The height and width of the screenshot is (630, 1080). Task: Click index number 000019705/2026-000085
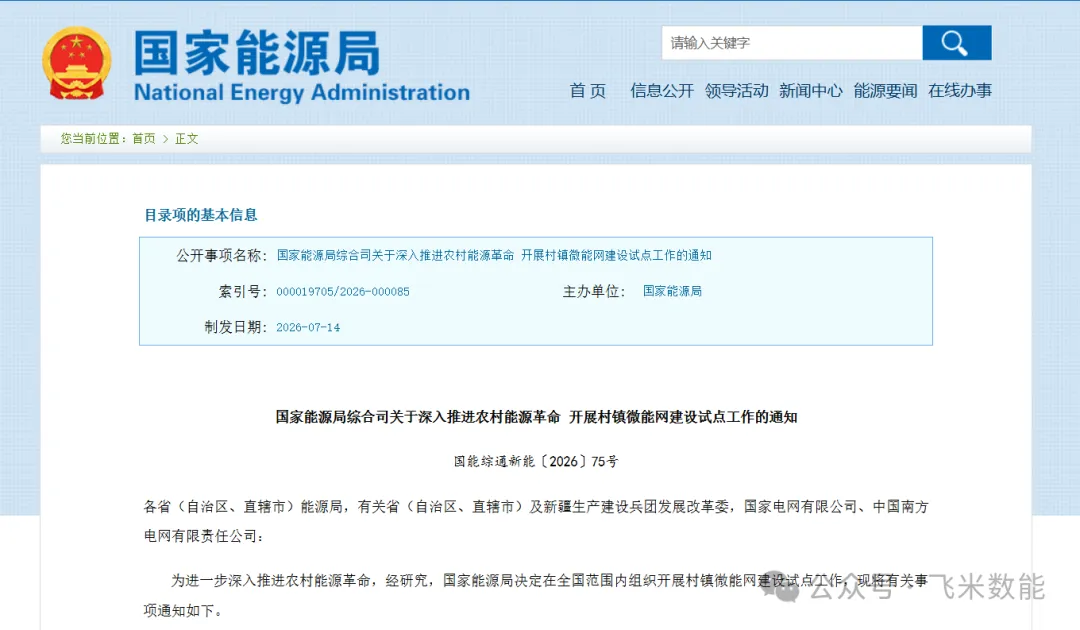pos(343,292)
